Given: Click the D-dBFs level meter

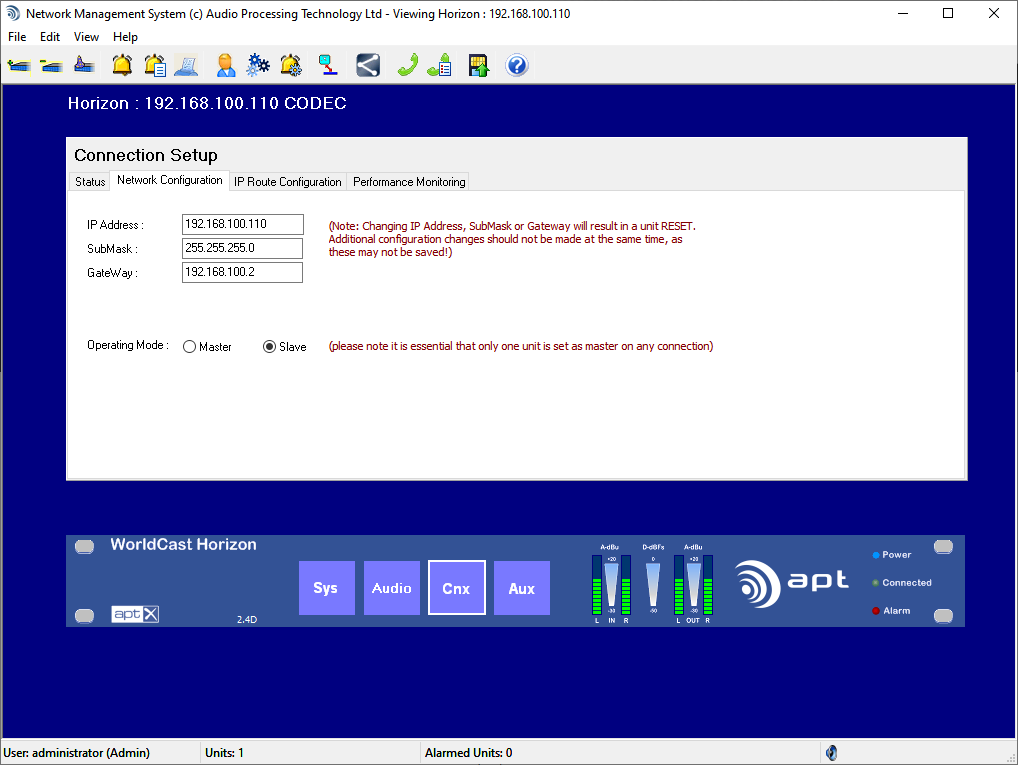Looking at the screenshot, I should point(653,580).
